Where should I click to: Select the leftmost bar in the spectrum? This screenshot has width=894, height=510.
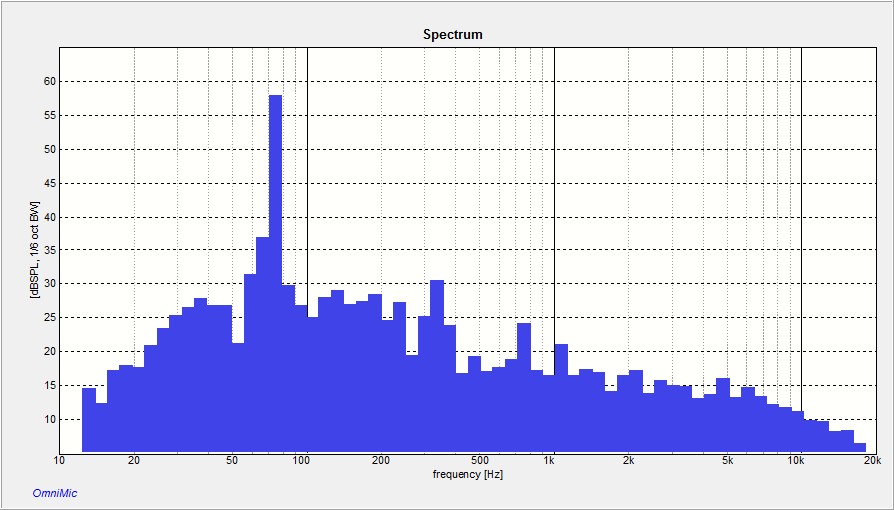pos(88,420)
